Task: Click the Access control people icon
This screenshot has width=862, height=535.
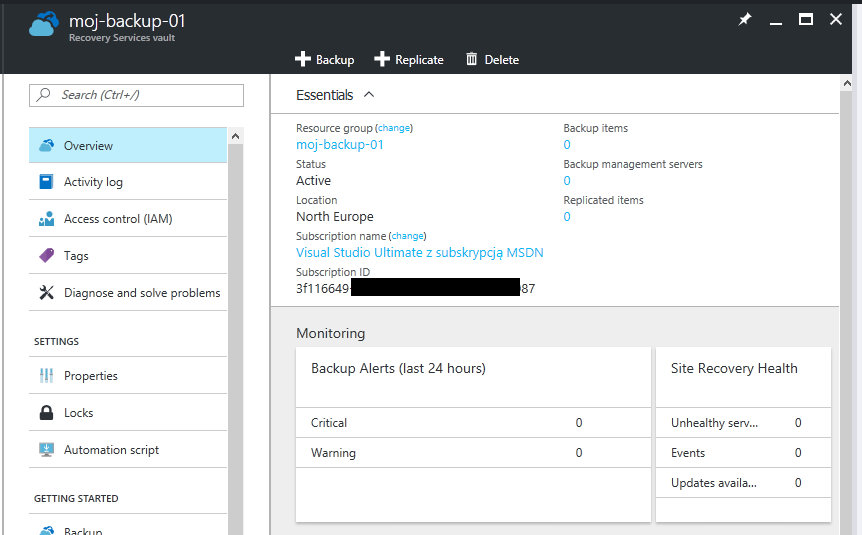Action: pos(47,219)
